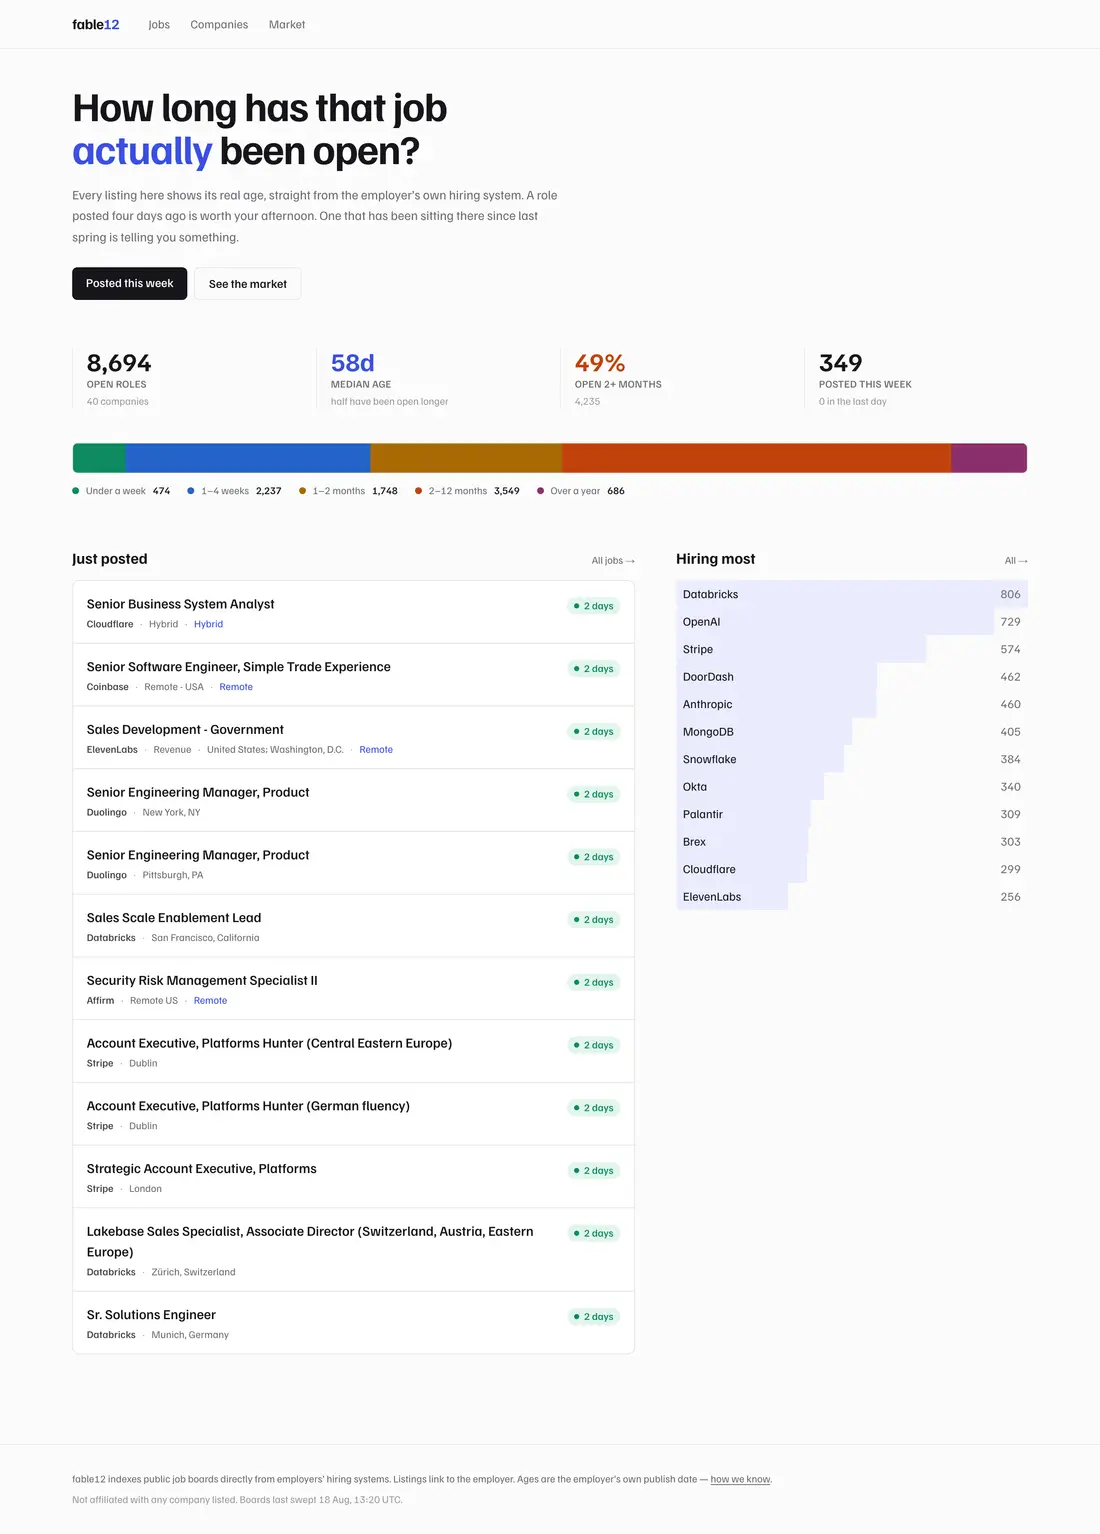This screenshot has height=1534, width=1100.
Task: Click the amber 1–2 months bar segment
Action: coord(466,458)
